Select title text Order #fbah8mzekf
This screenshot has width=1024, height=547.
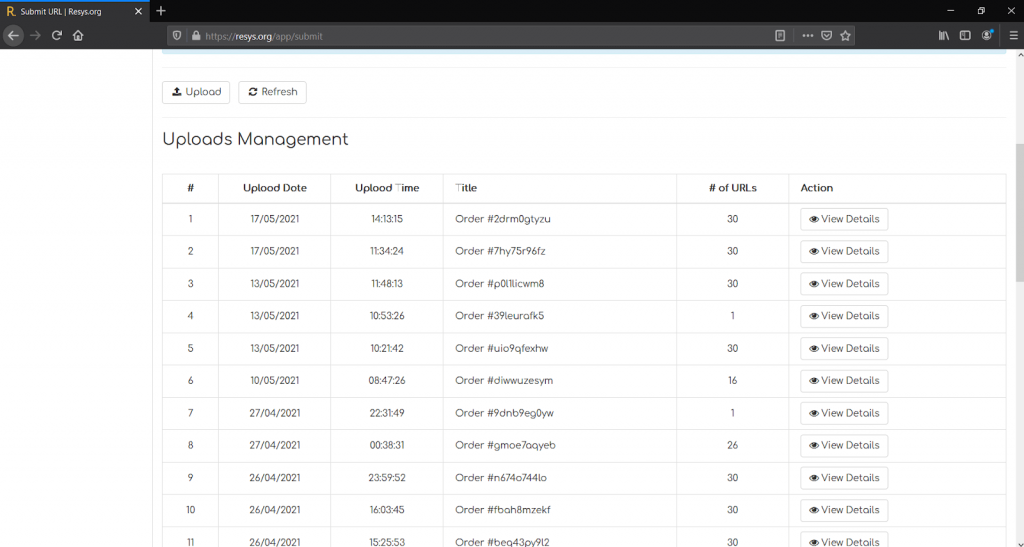pos(503,510)
